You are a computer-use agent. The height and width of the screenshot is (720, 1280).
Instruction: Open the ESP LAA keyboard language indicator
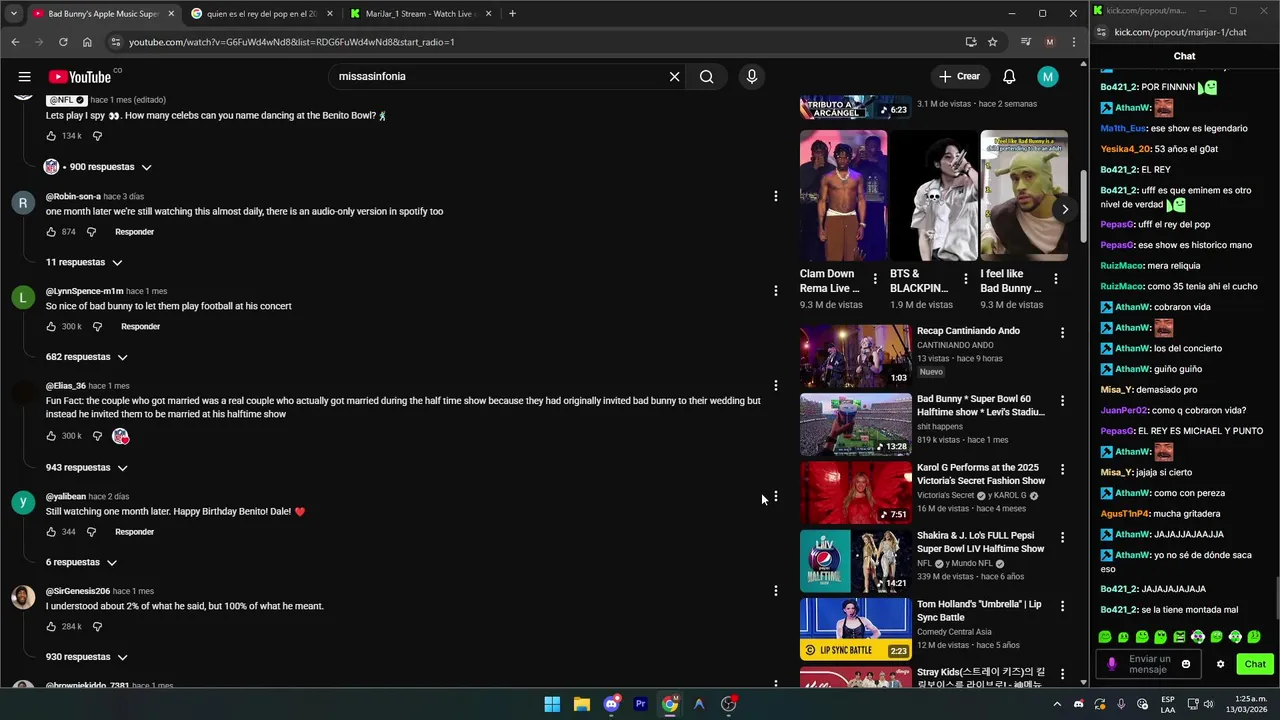pyautogui.click(x=1168, y=704)
